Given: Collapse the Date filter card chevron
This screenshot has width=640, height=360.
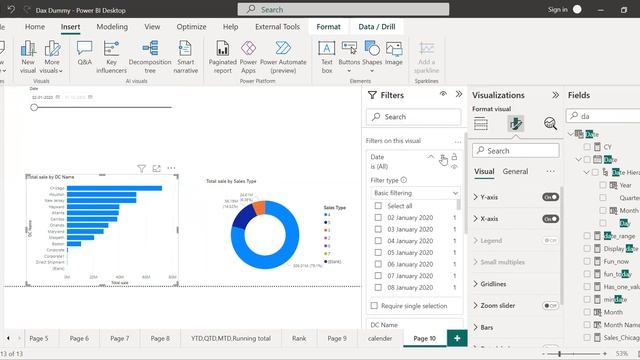Looking at the screenshot, I should point(431,157).
